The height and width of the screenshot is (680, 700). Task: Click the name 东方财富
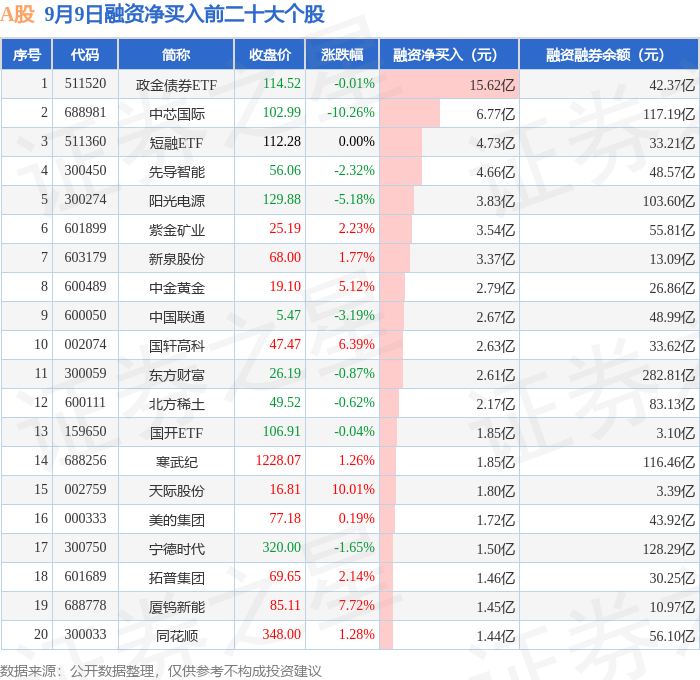click(177, 375)
